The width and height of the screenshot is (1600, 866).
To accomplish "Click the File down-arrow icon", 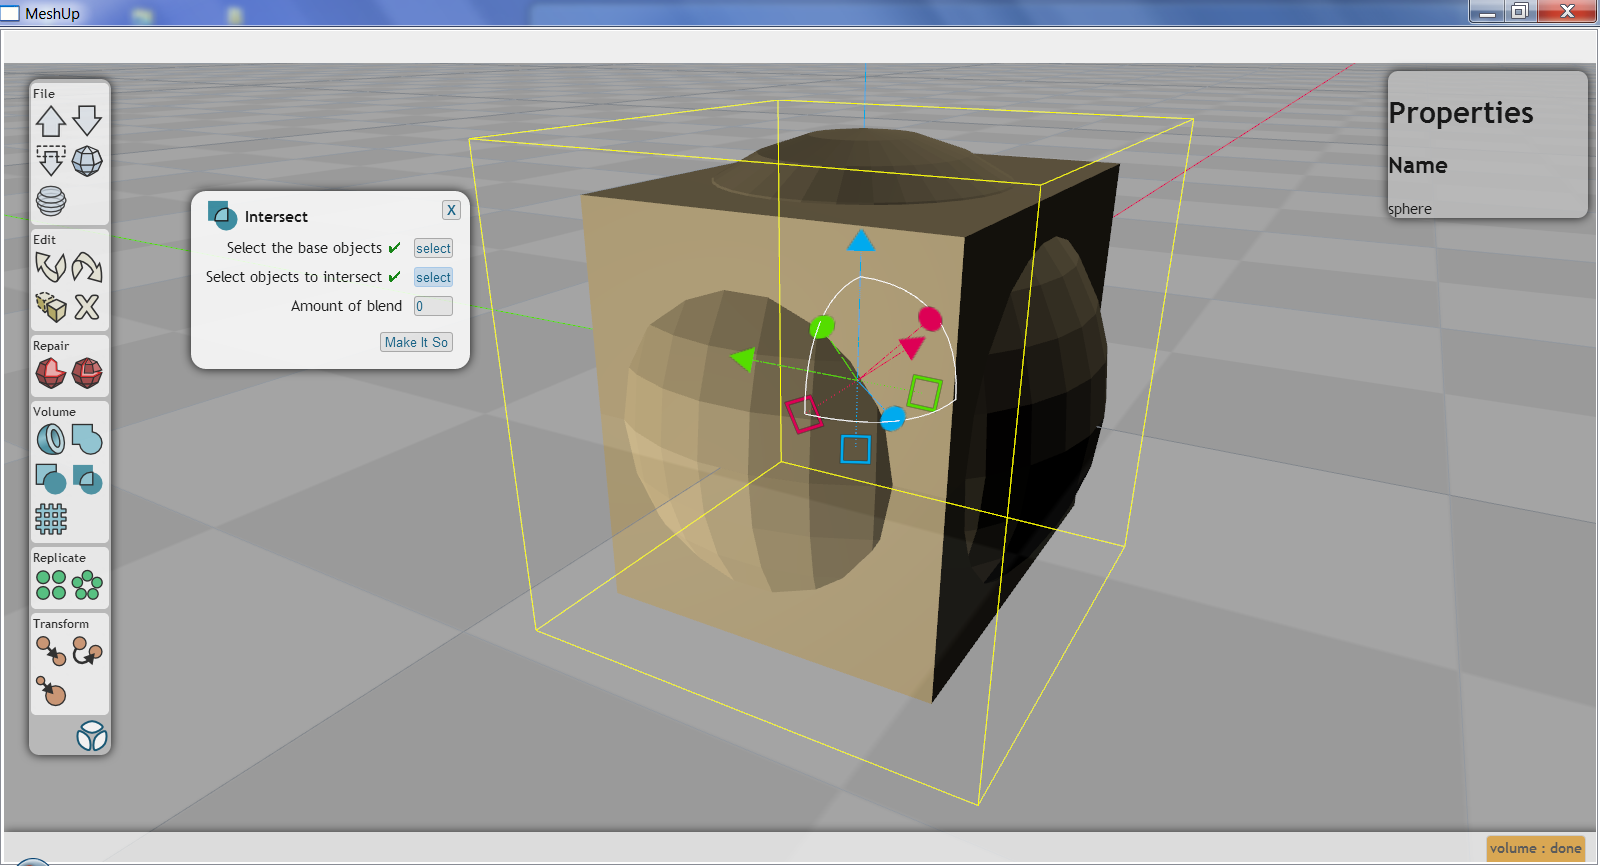I will click(87, 121).
